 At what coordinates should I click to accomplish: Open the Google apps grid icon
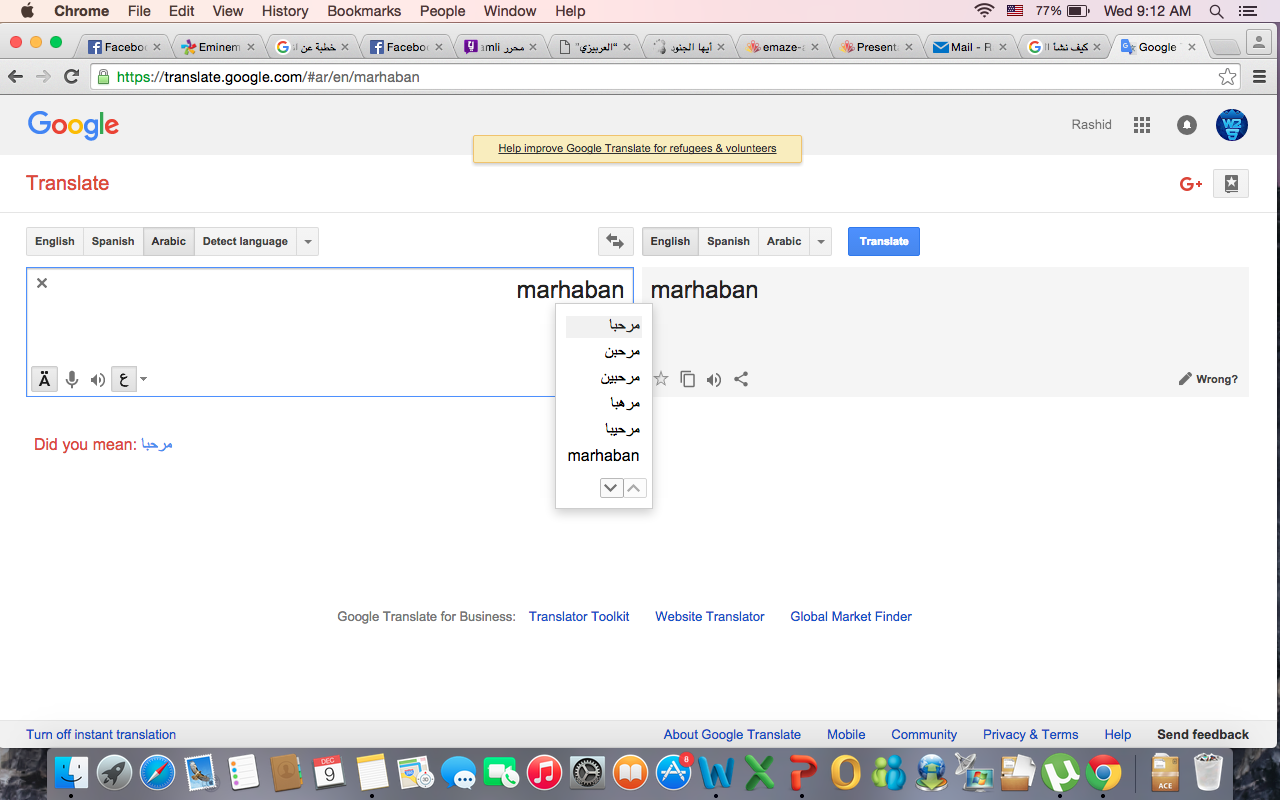coord(1142,125)
